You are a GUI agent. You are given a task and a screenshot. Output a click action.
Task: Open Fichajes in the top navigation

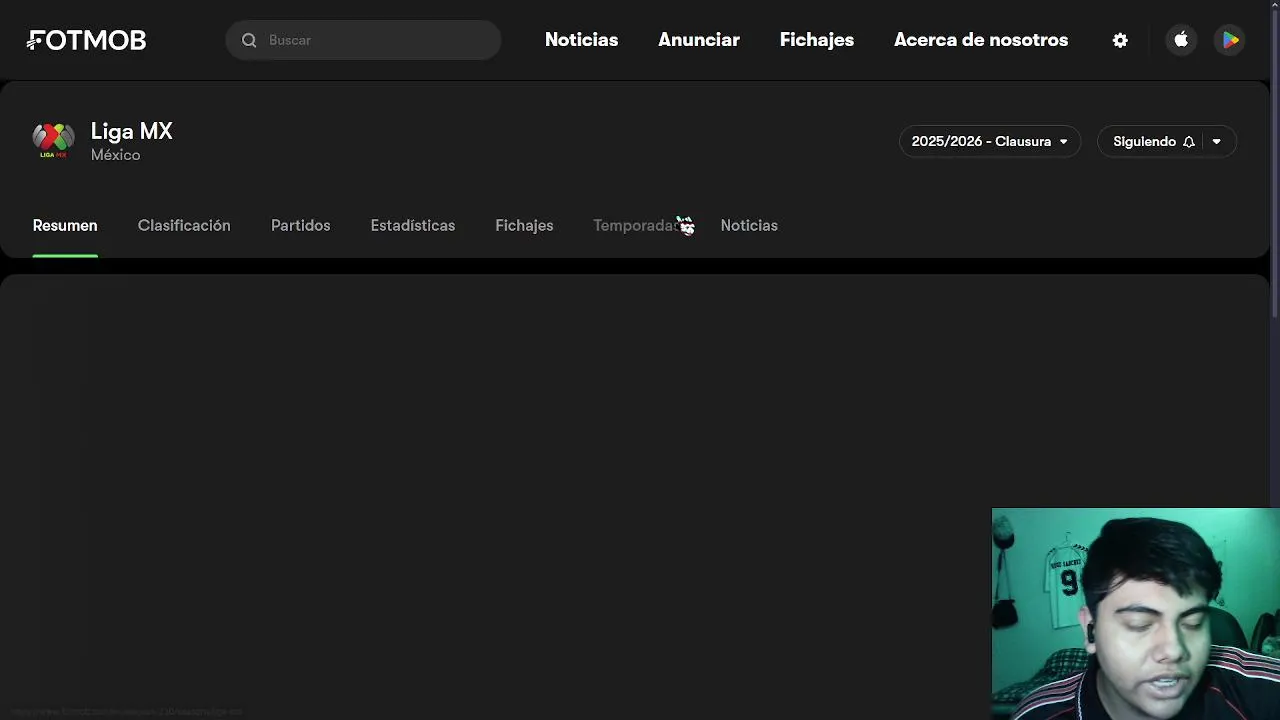pos(817,40)
